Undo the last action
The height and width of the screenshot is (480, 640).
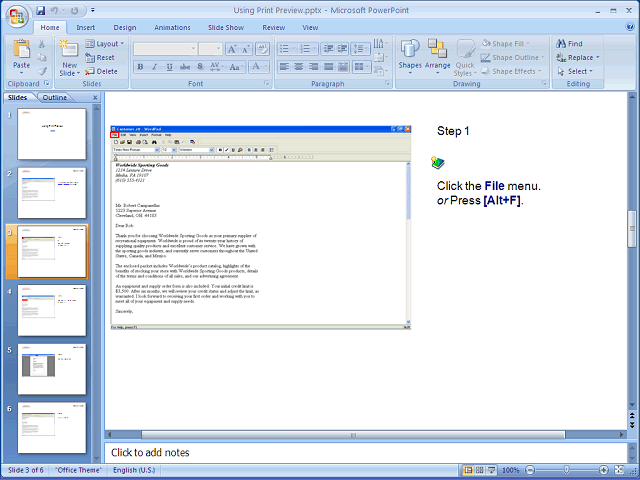pyautogui.click(x=54, y=11)
